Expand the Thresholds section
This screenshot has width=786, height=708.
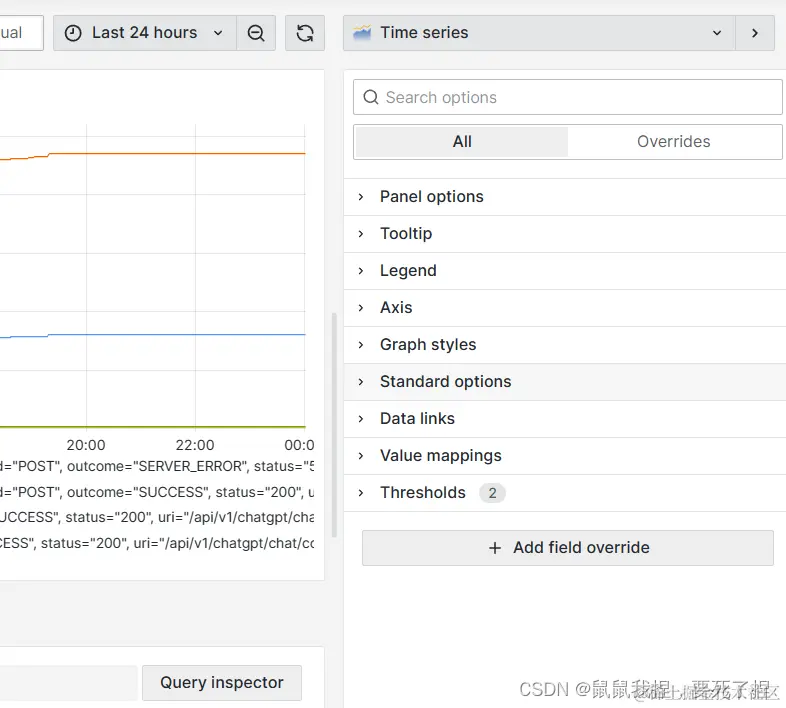click(564, 493)
